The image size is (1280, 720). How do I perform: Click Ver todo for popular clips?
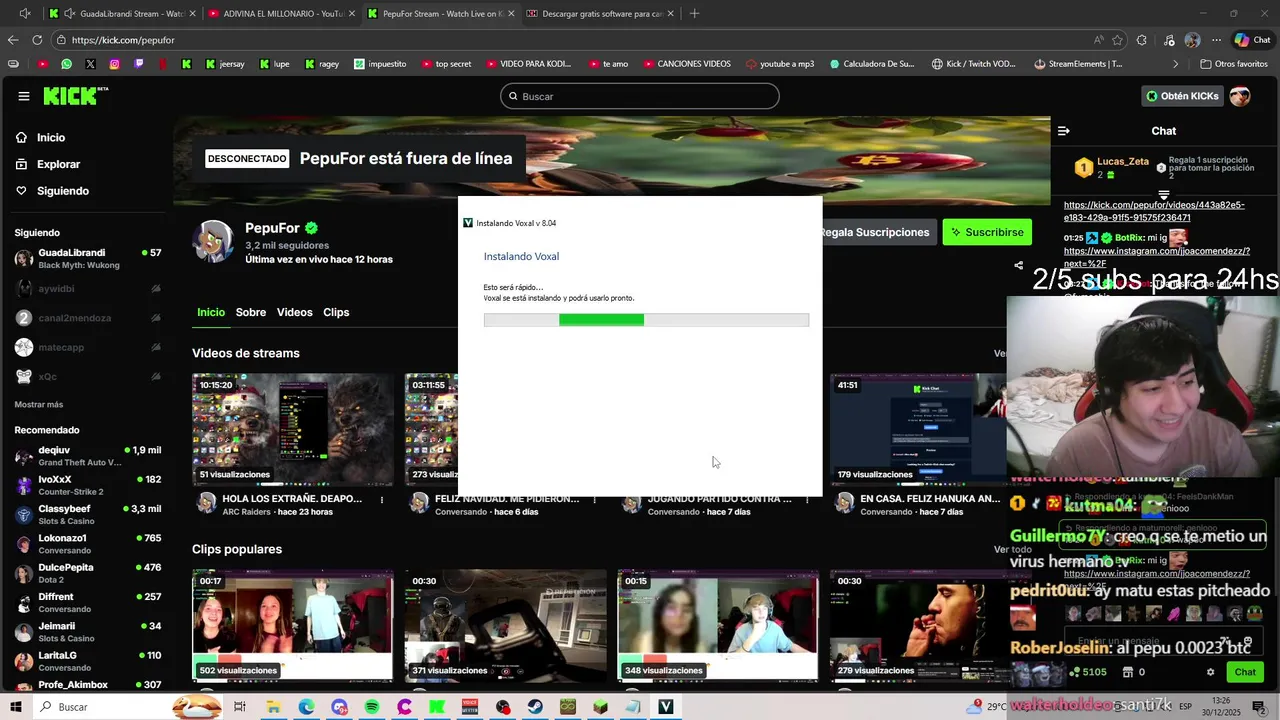(x=1012, y=550)
